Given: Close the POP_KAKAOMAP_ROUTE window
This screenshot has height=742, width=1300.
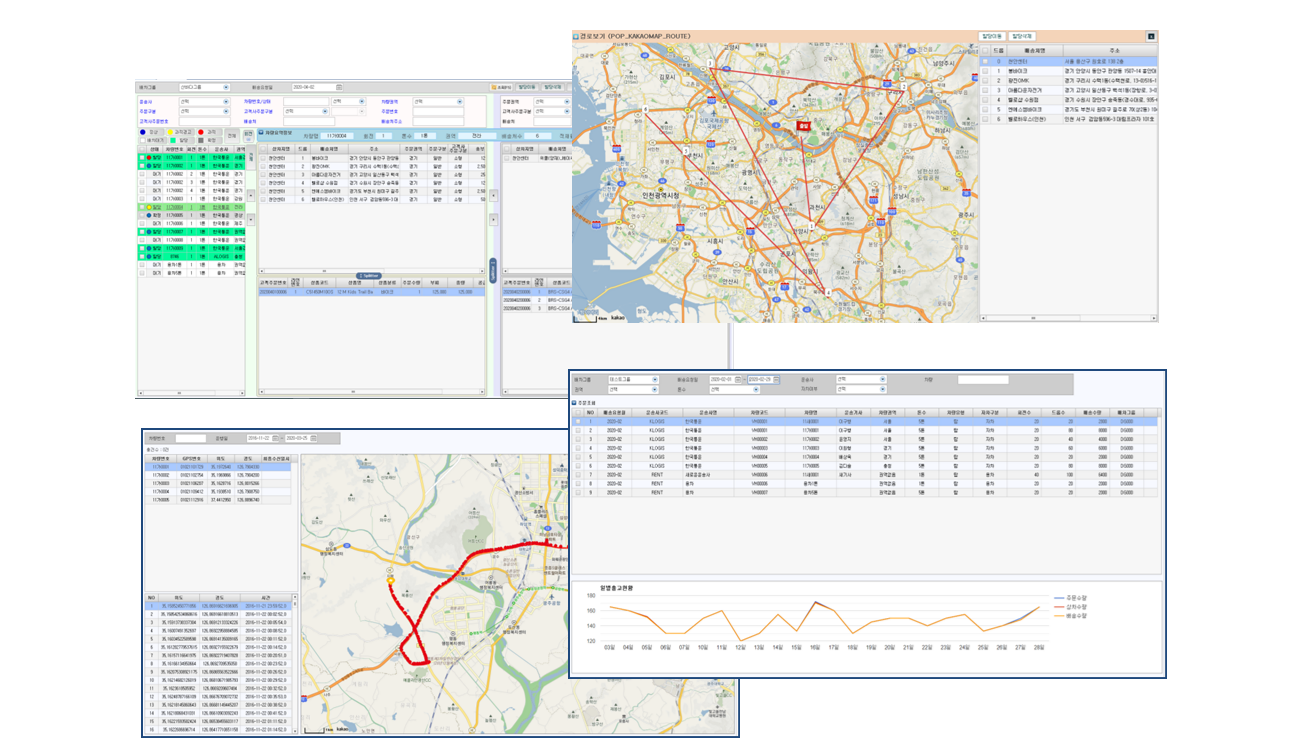Looking at the screenshot, I should point(1151,36).
